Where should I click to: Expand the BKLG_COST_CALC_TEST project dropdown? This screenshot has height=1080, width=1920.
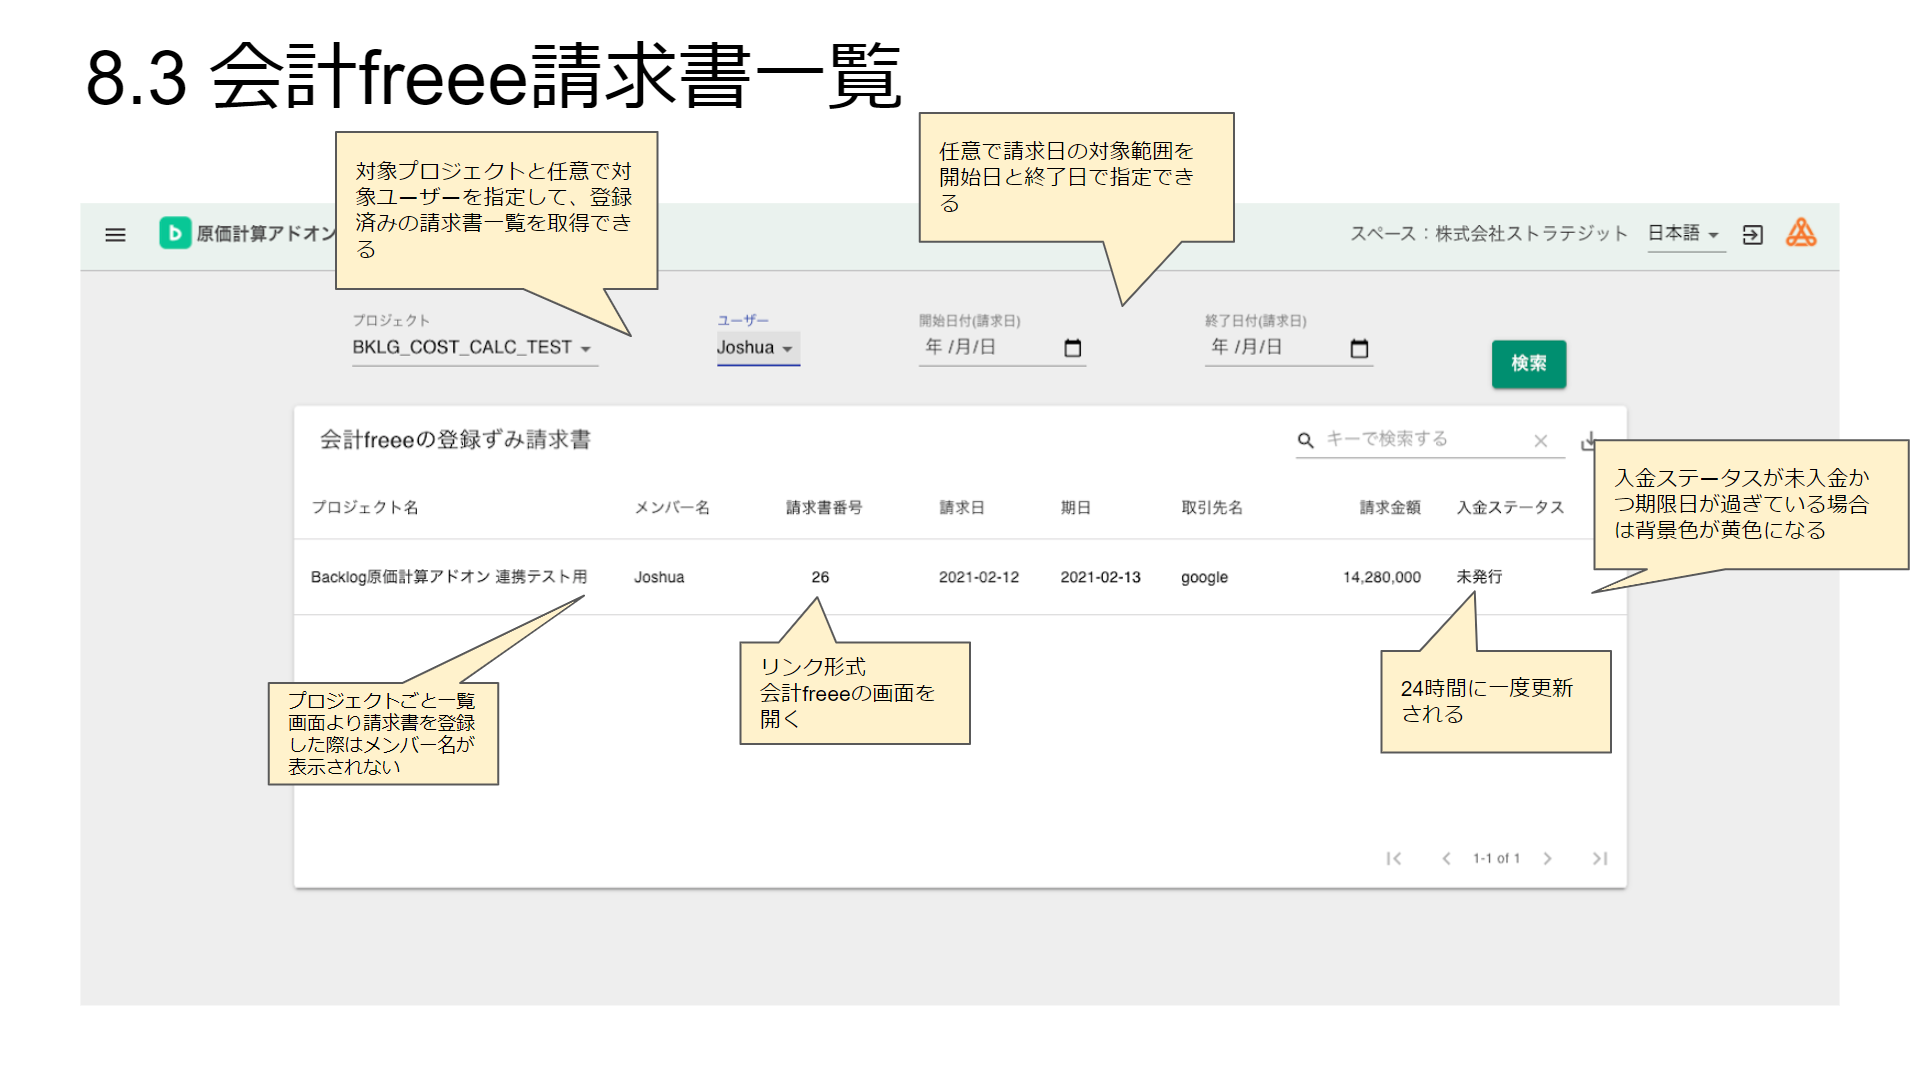pos(475,348)
